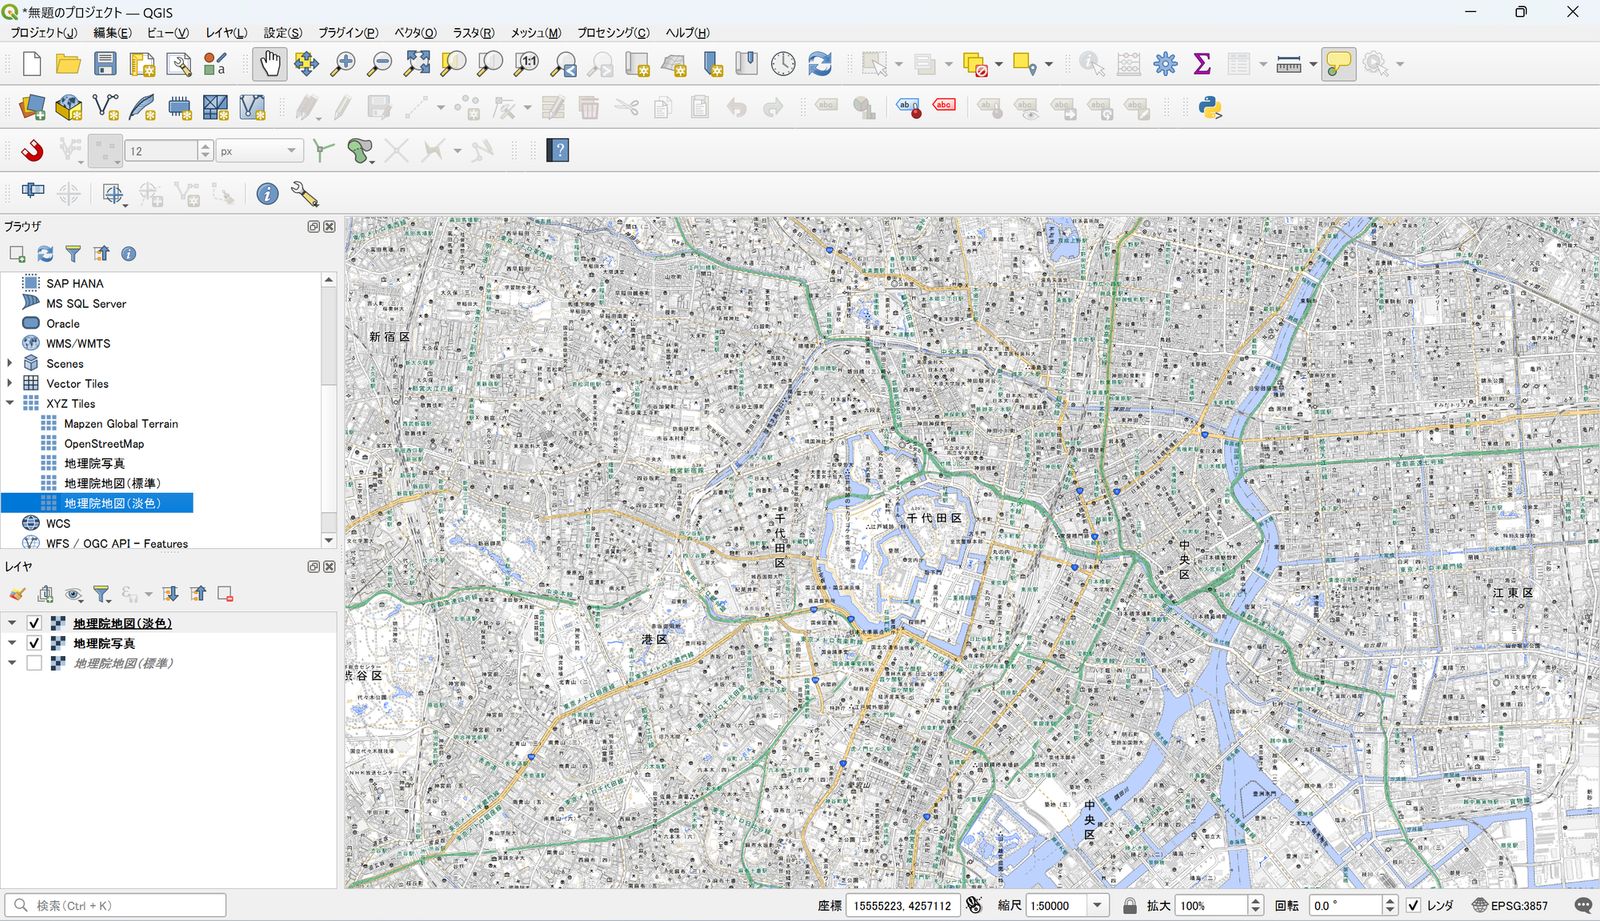This screenshot has height=921, width=1600.
Task: Select the Pan Map hand tool
Action: 269,64
